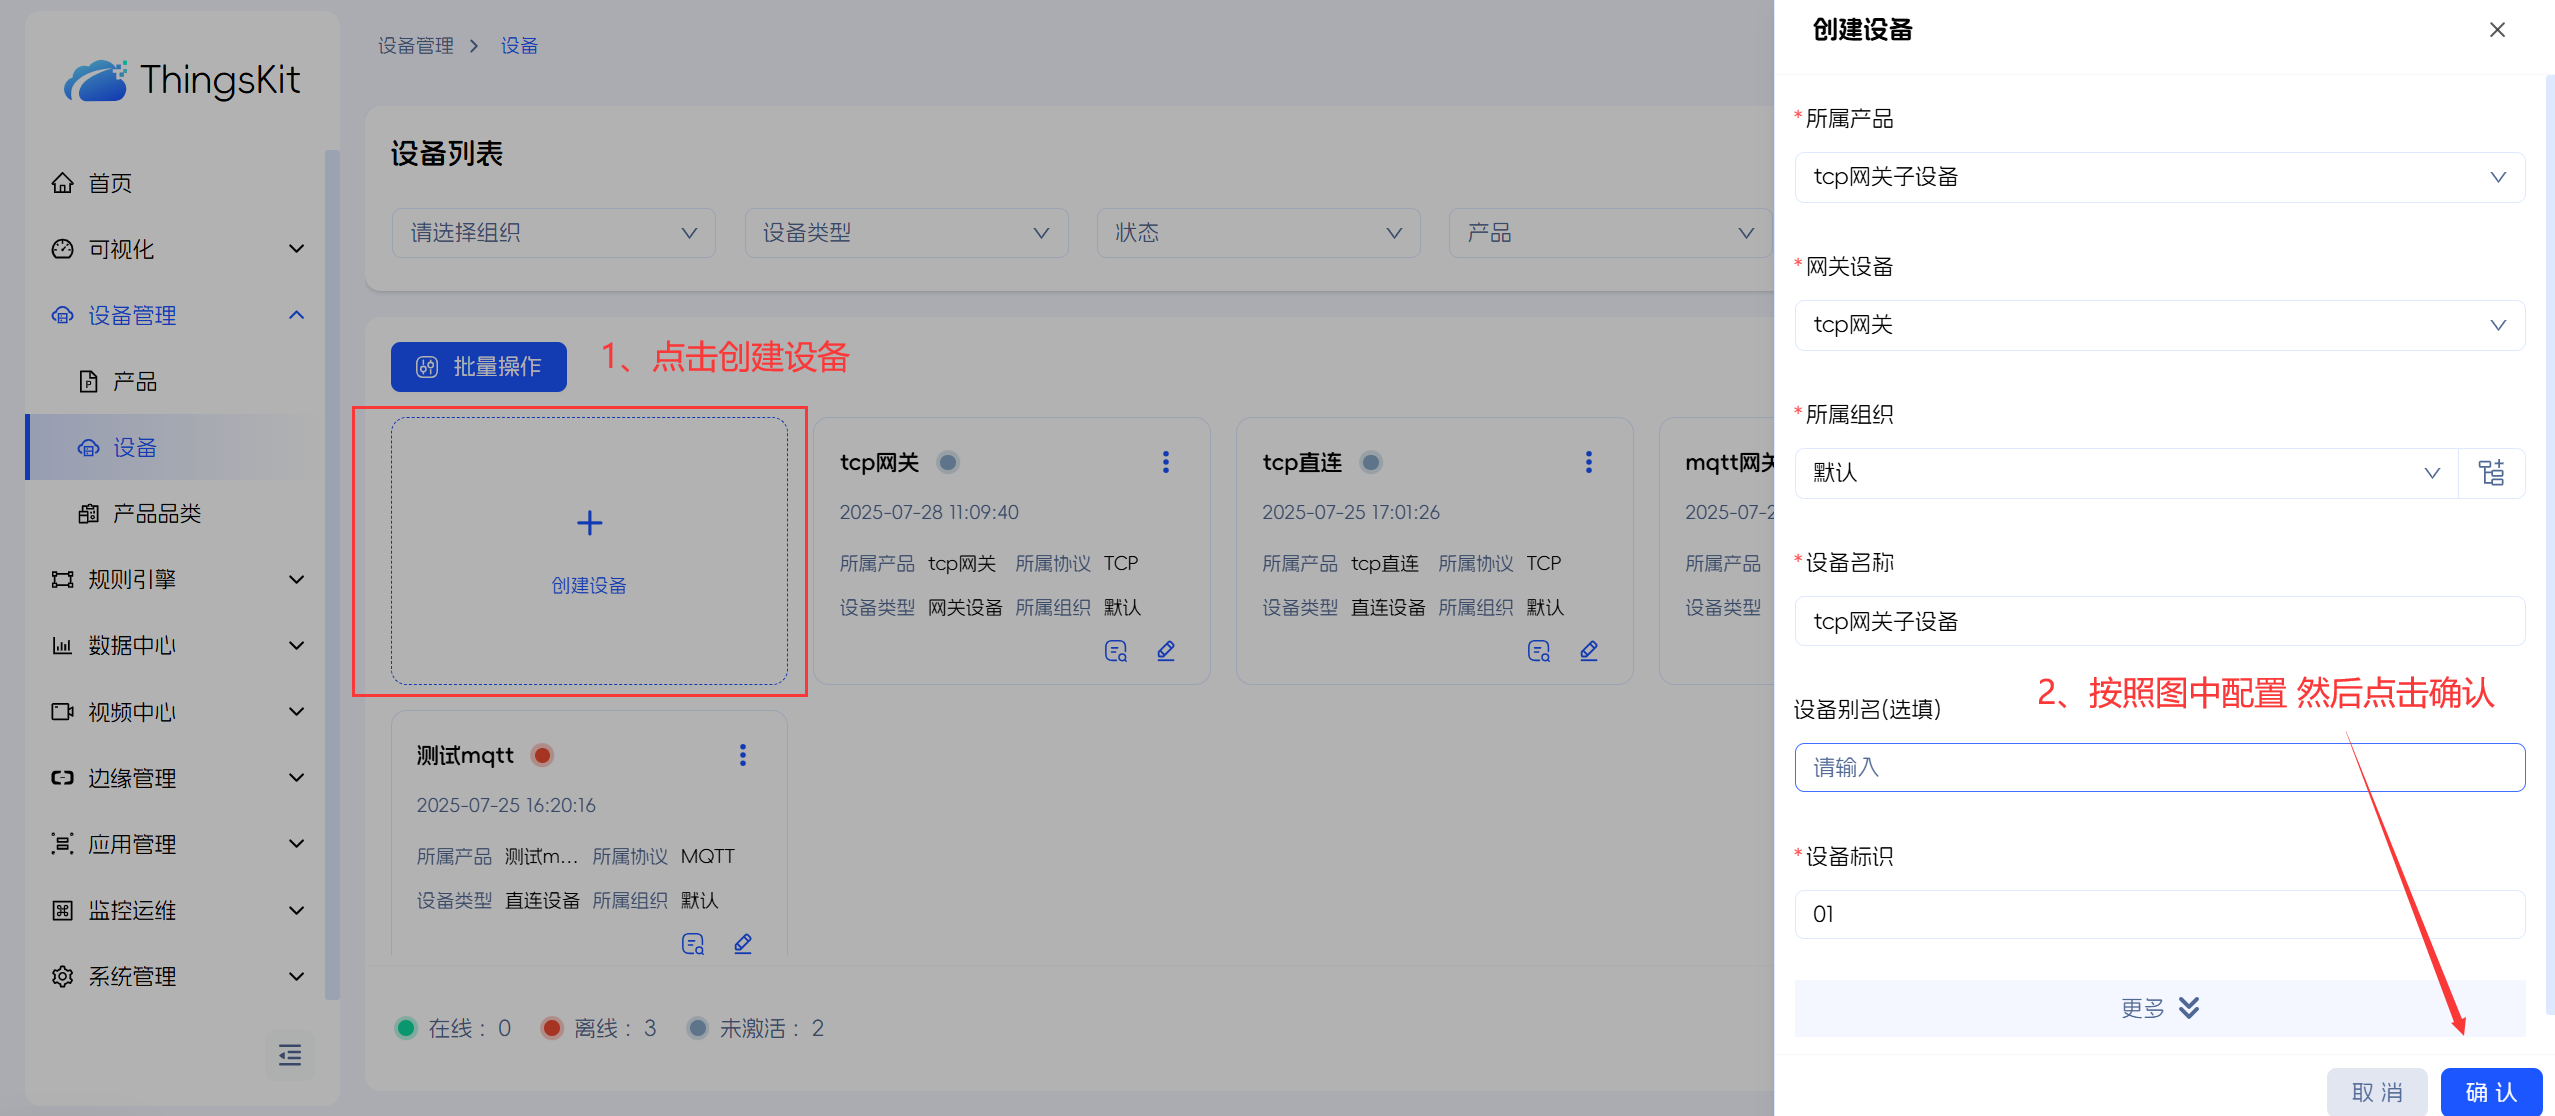Image resolution: width=2555 pixels, height=1116 pixels.
Task: Open the detail view icon on tcp直连 card
Action: point(1538,651)
